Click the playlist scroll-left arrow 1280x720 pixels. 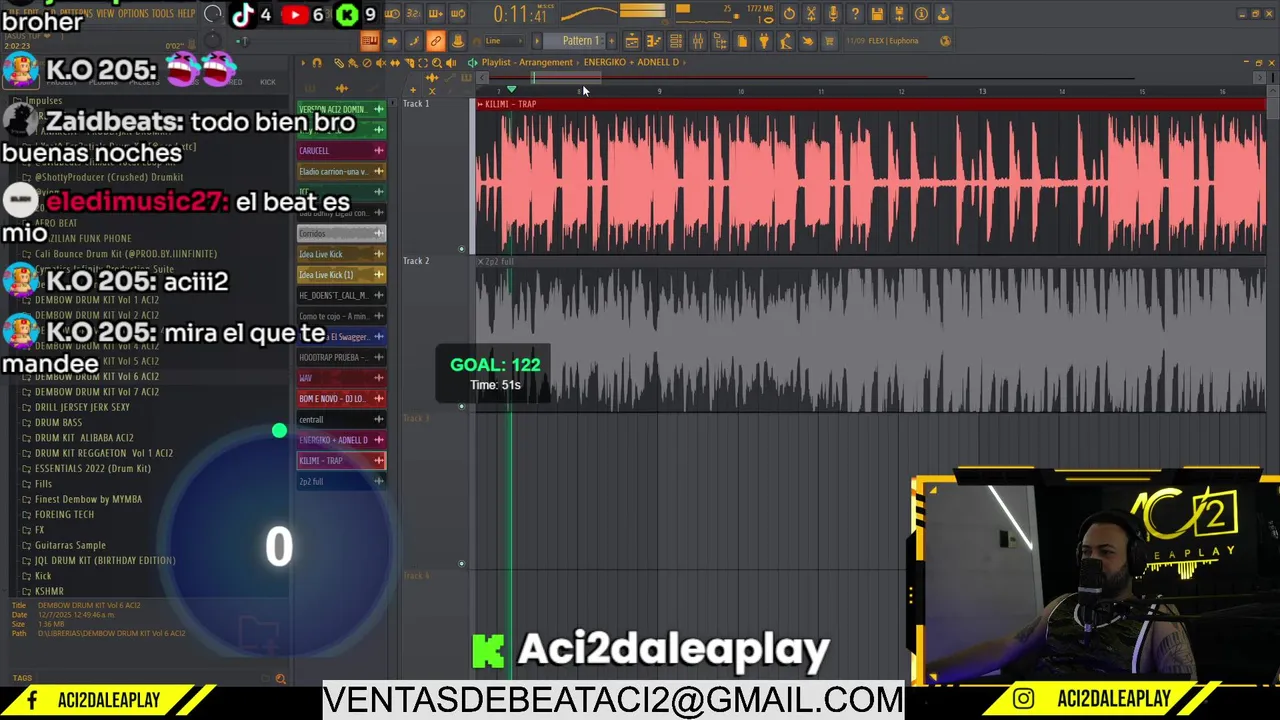[481, 77]
